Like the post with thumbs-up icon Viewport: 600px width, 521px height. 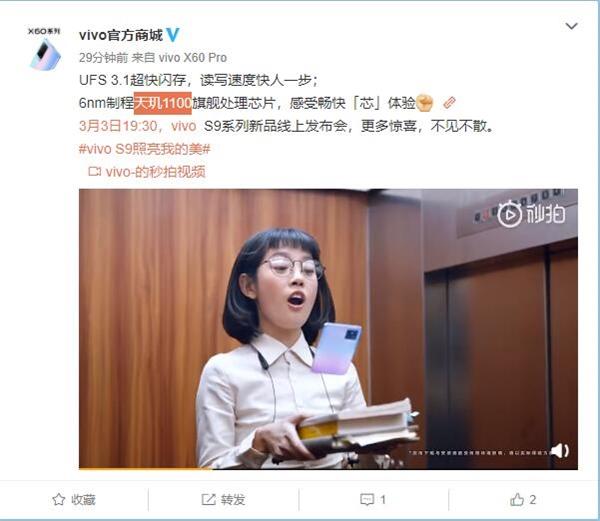point(523,500)
